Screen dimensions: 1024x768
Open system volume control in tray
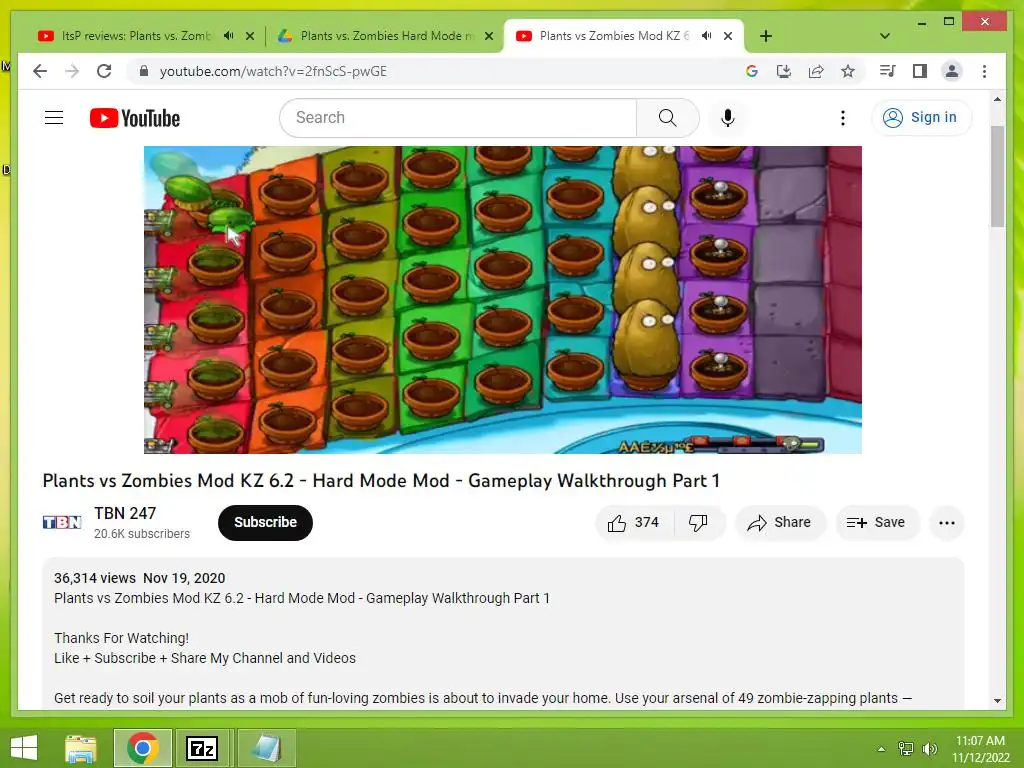(x=929, y=749)
